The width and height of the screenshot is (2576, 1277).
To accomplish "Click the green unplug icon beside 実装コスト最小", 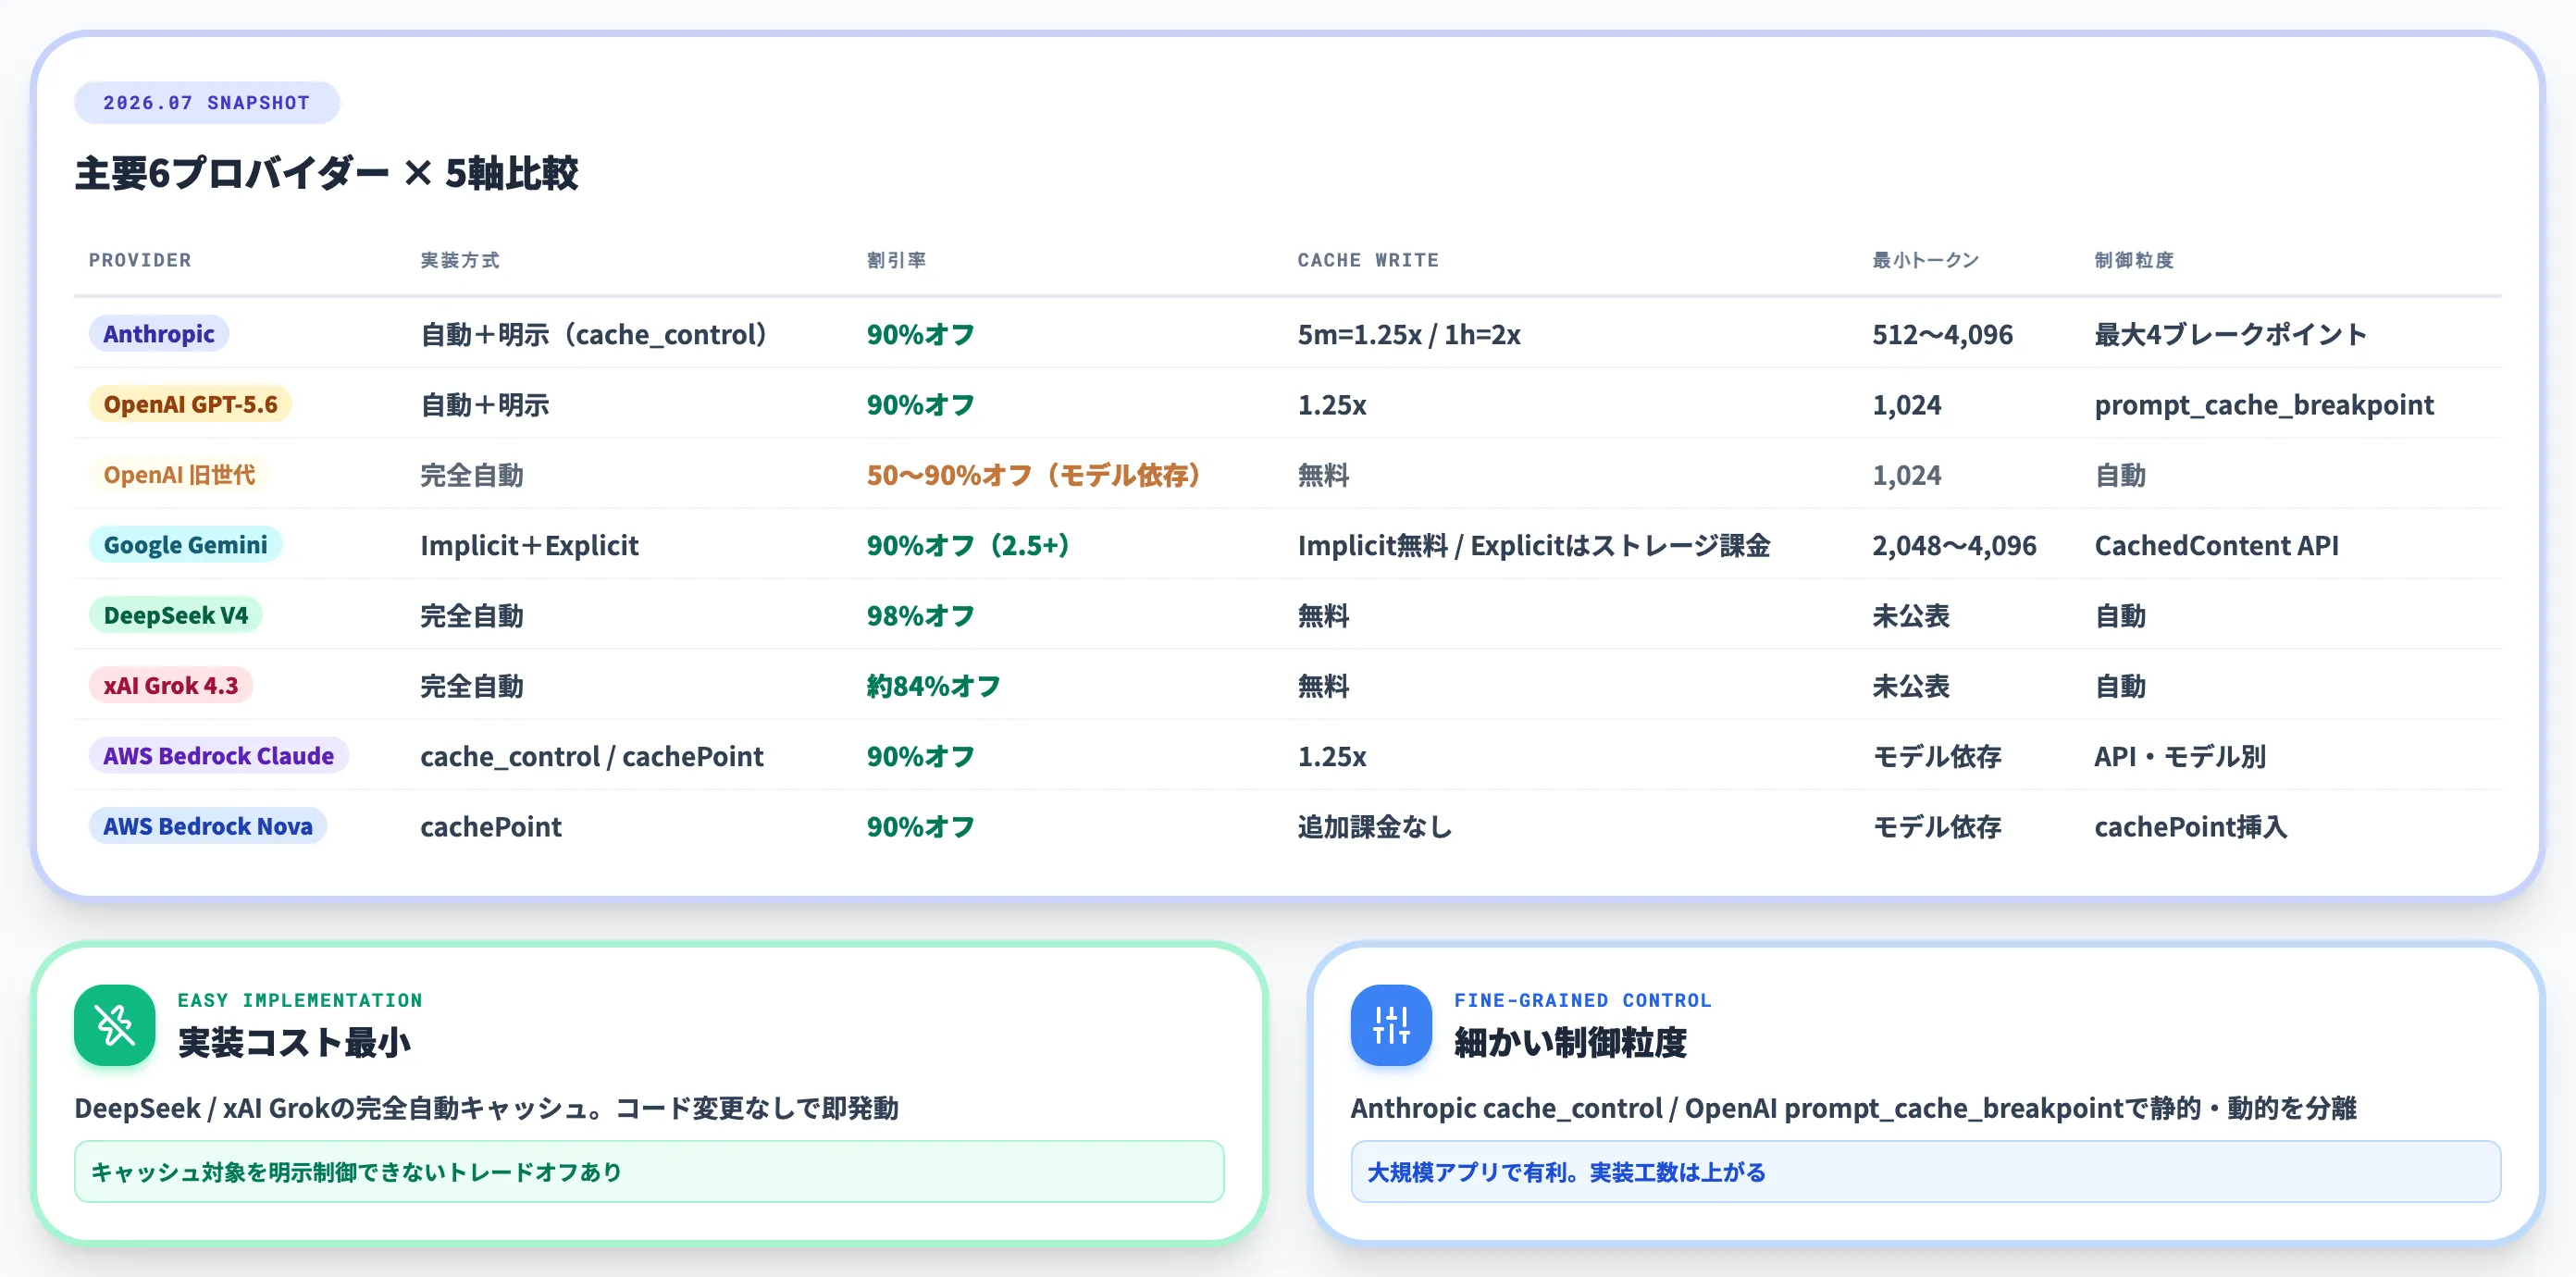I will [x=114, y=1024].
